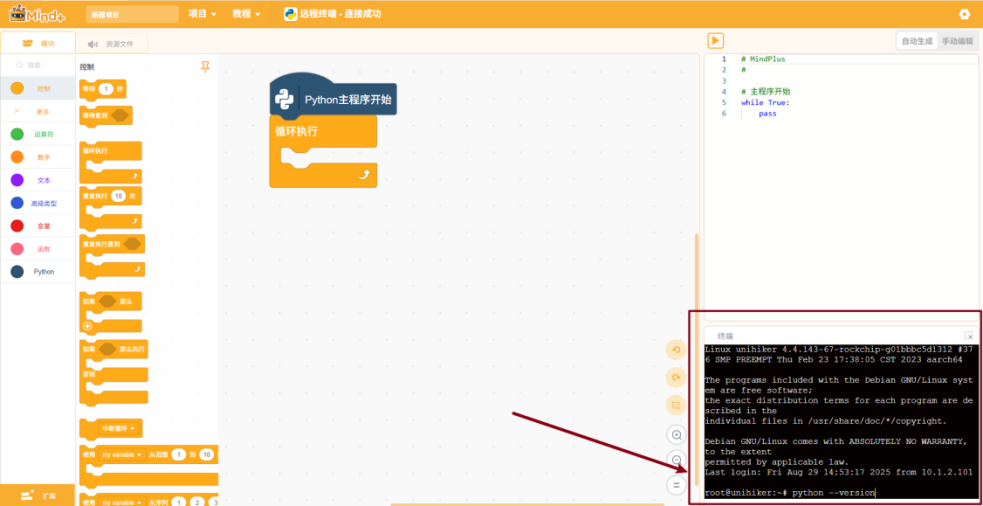Switch to 自动生成 code mode
Image resolution: width=983 pixels, height=506 pixels.
916,41
